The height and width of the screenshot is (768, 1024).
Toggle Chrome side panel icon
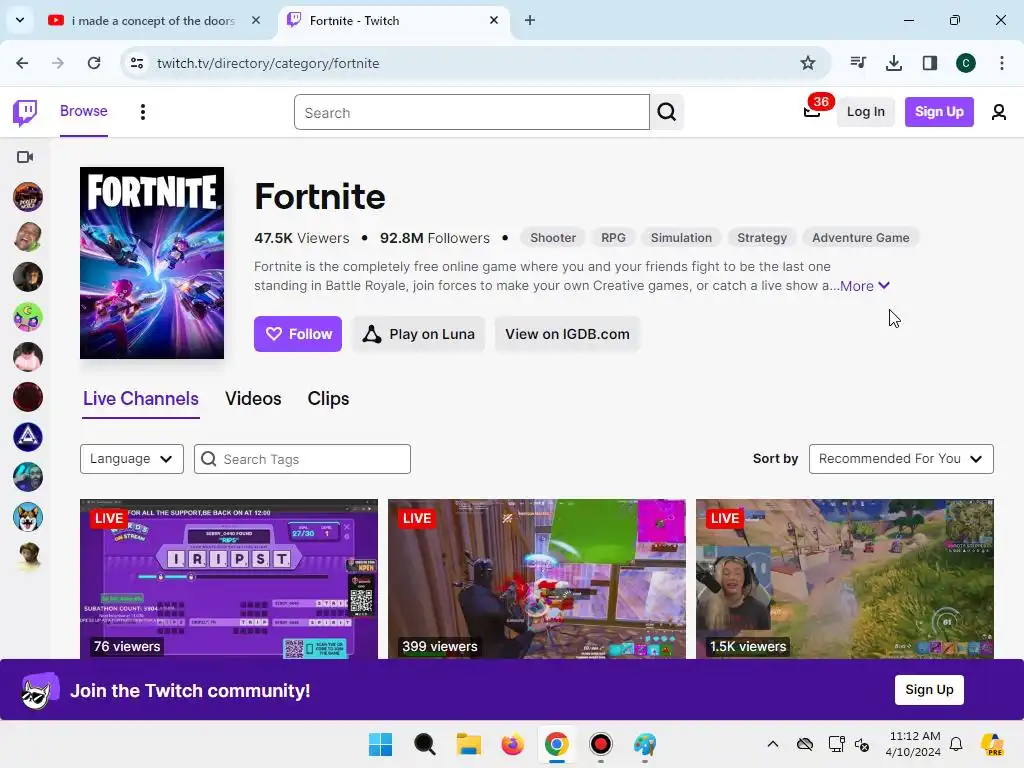(x=930, y=63)
